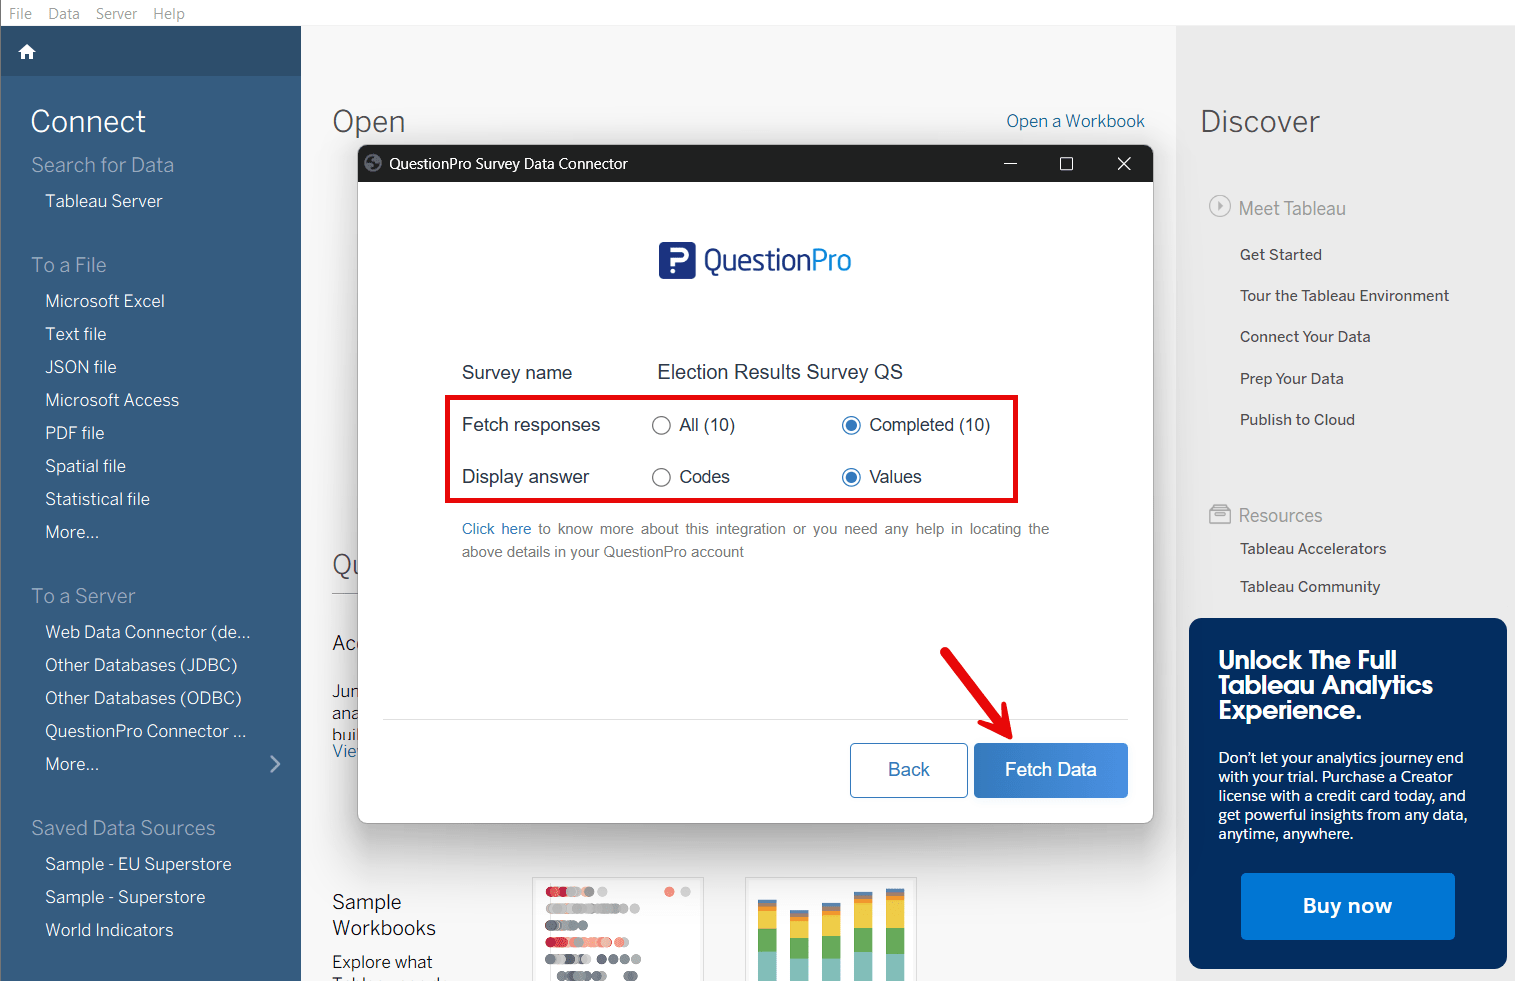Open the Help menu
1515x981 pixels.
169,13
